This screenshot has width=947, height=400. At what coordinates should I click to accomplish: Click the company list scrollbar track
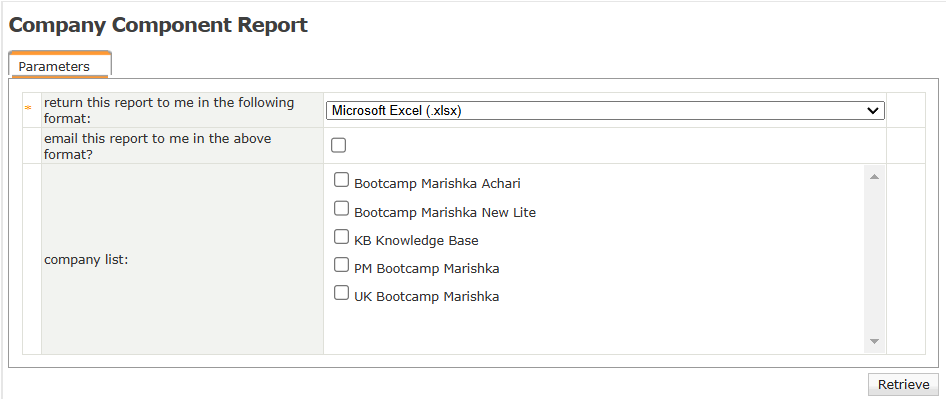pyautogui.click(x=874, y=260)
